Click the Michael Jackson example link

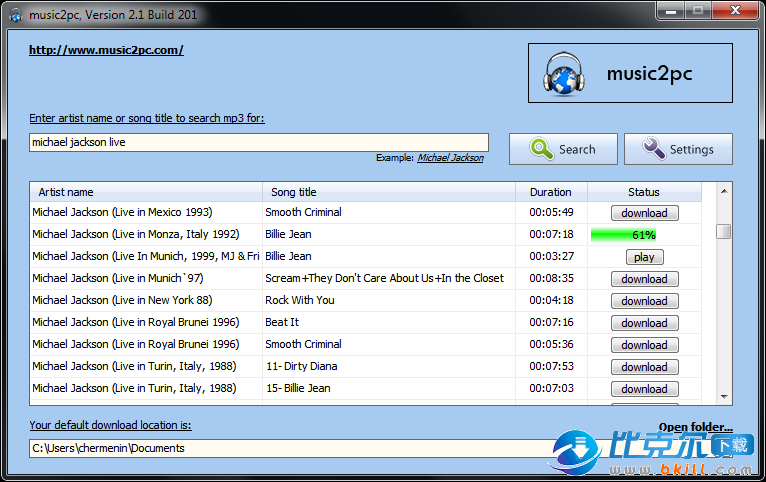(x=450, y=158)
